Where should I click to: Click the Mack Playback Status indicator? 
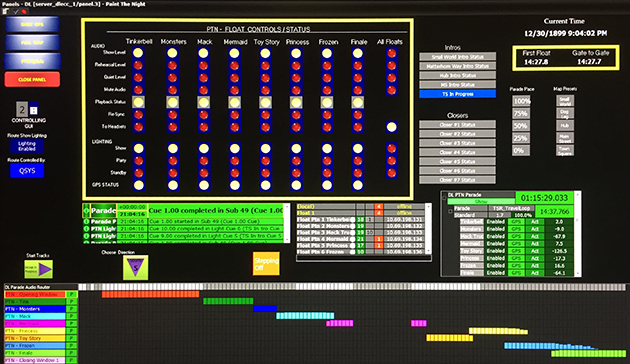tap(203, 102)
